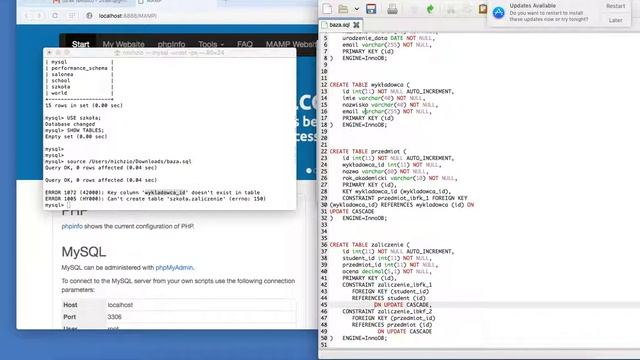Screen dimensions: 640x360
Task: Click the Port value '3306' in parameters table
Action: point(115,317)
